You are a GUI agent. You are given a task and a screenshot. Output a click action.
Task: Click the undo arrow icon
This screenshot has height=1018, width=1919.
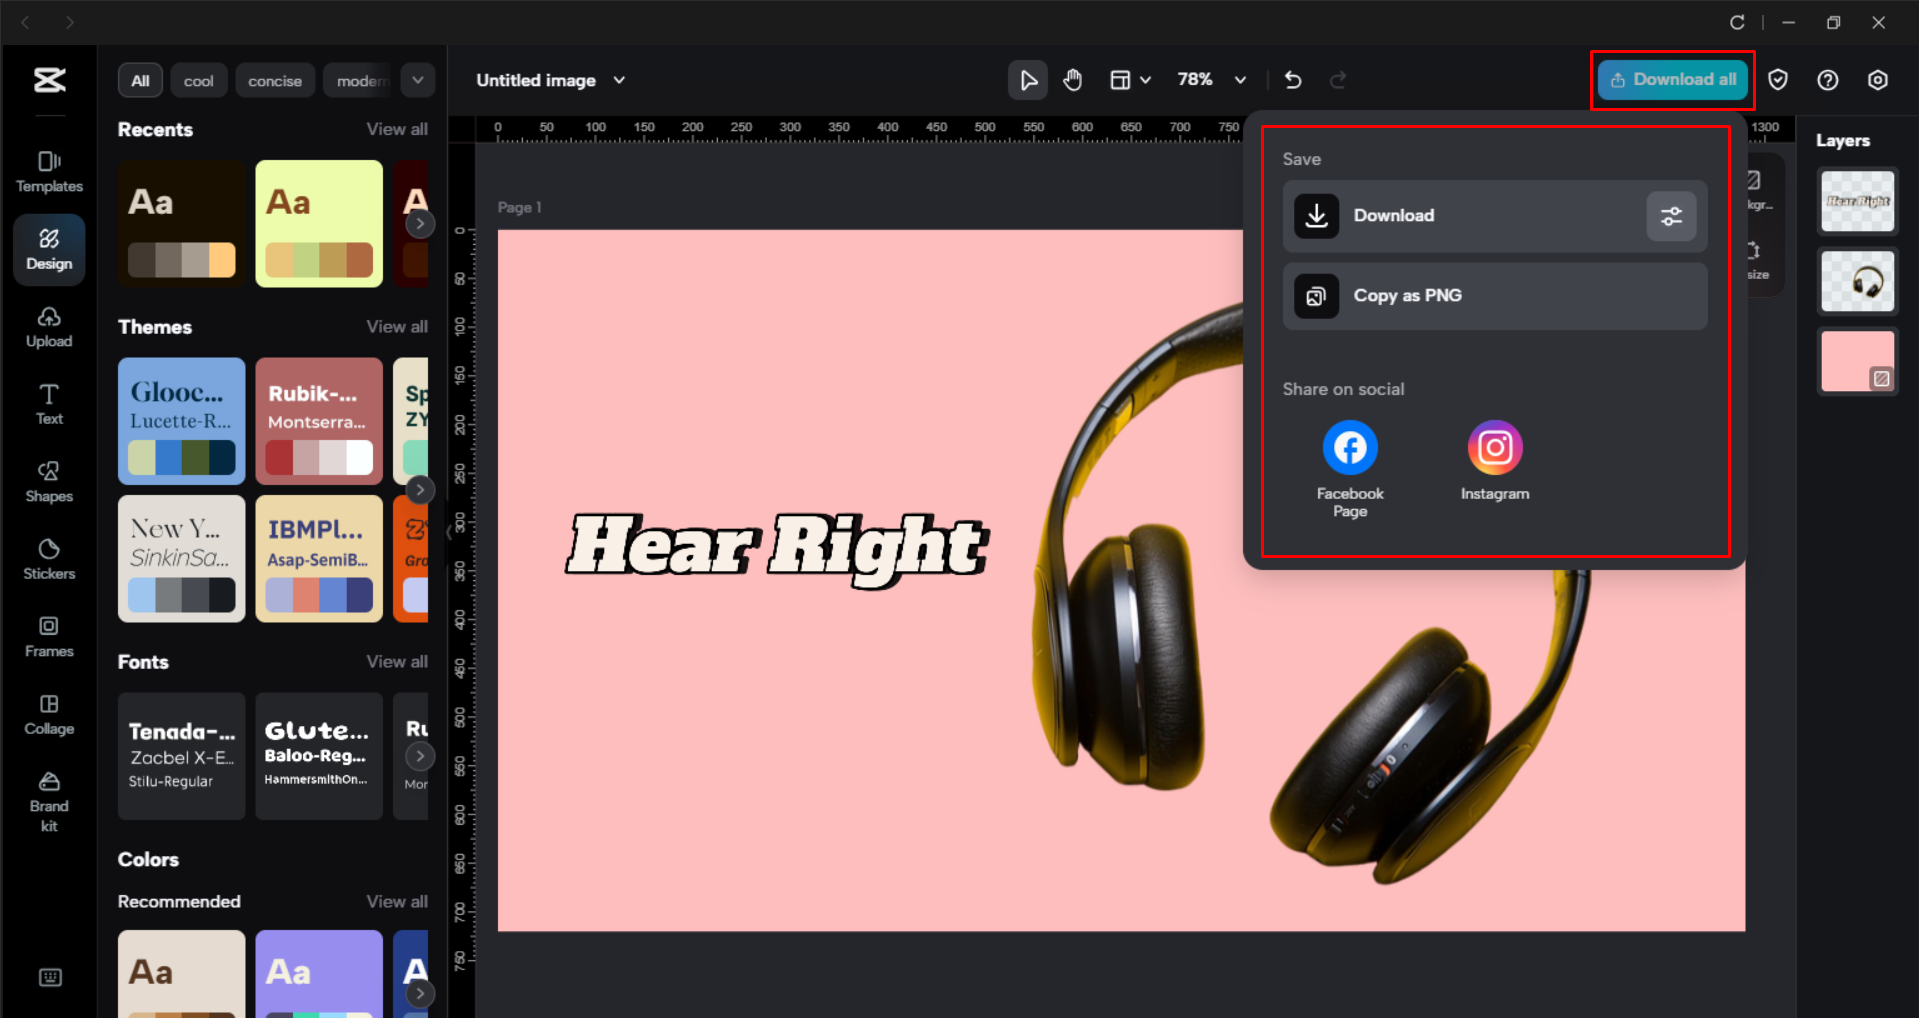pos(1292,79)
